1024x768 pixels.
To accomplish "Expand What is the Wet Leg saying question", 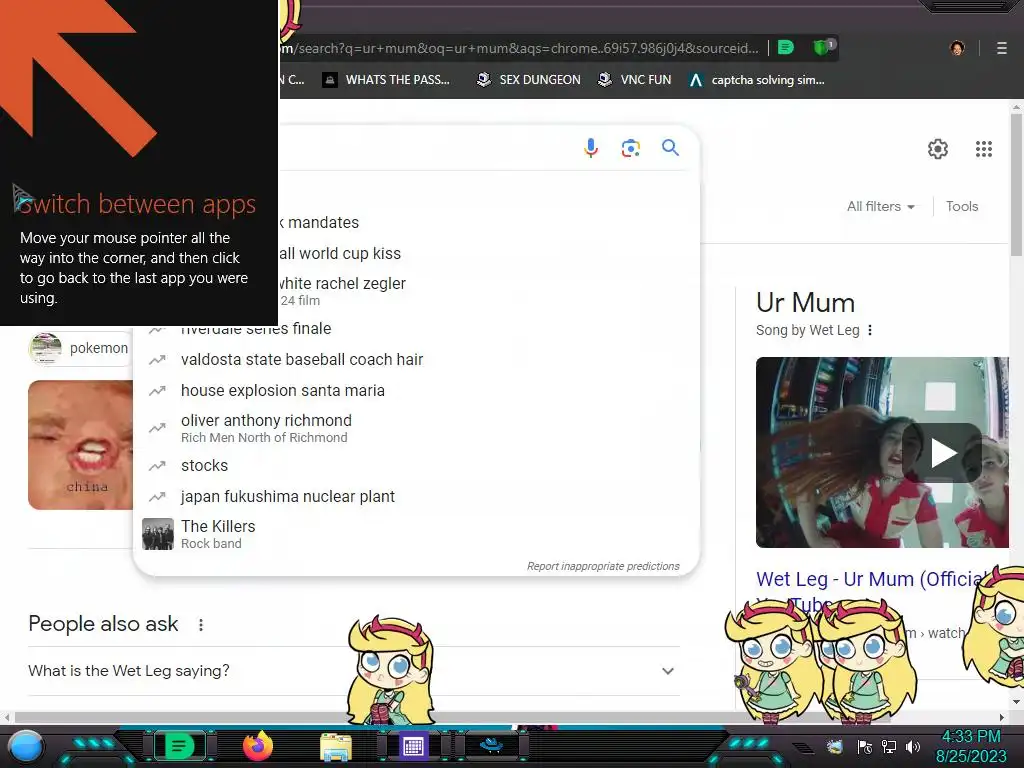I will tap(353, 671).
